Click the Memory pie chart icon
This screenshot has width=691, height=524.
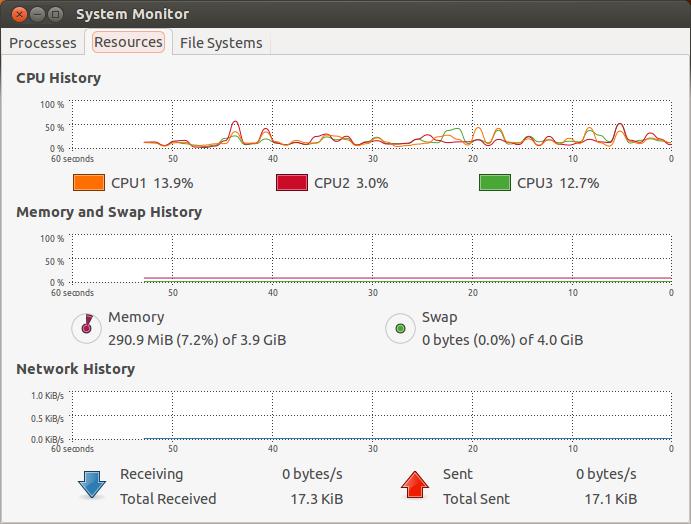pos(87,327)
